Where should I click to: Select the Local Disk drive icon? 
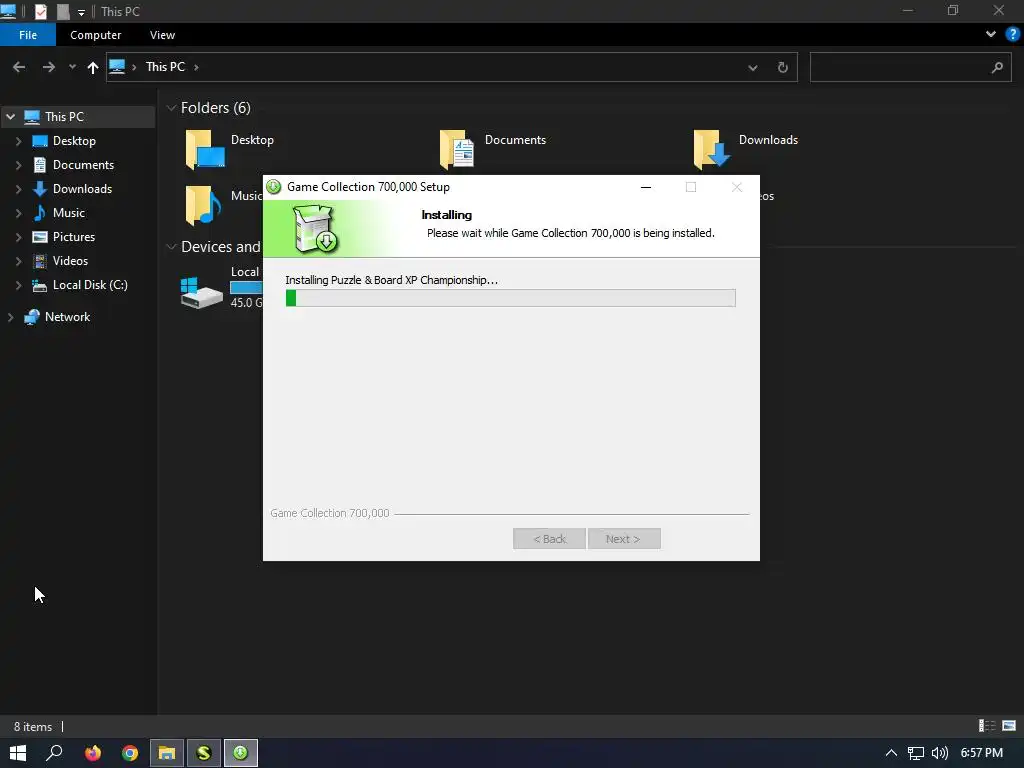[201, 293]
